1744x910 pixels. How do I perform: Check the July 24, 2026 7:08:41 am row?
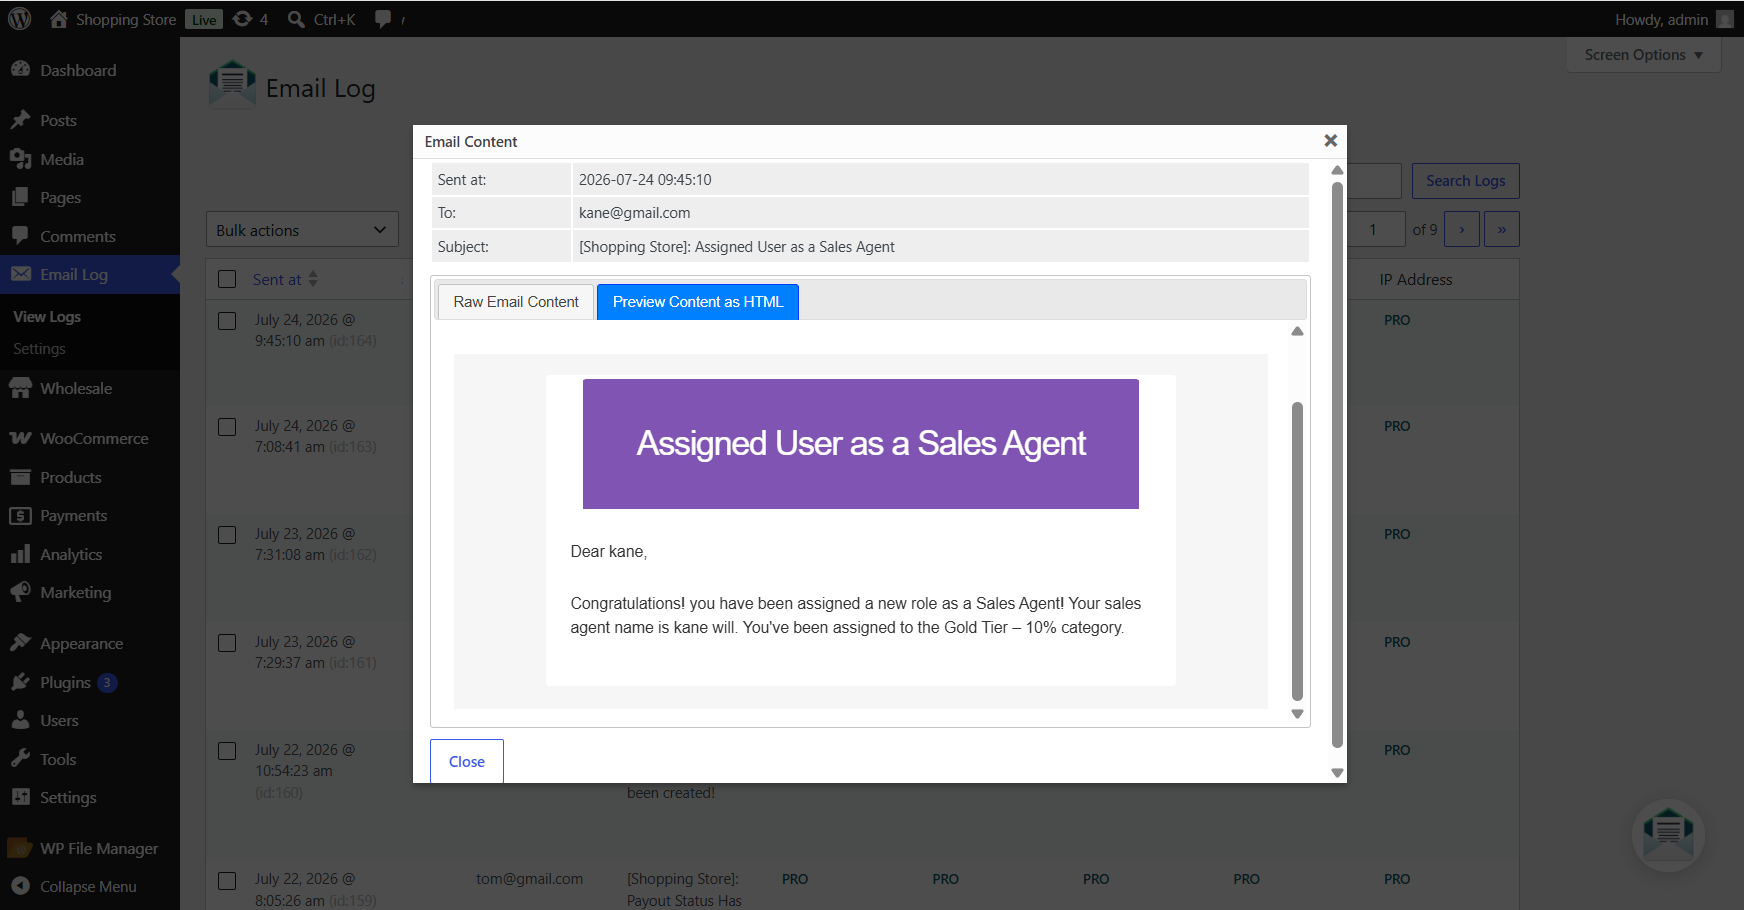pos(227,426)
